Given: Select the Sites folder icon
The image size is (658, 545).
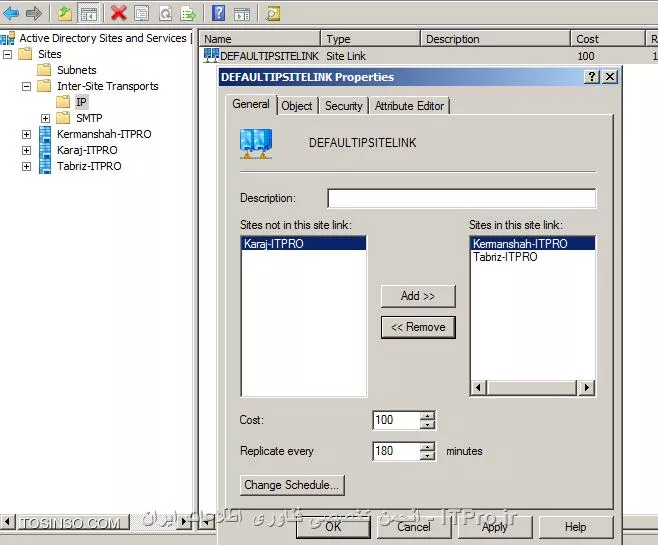Looking at the screenshot, I should 25,54.
